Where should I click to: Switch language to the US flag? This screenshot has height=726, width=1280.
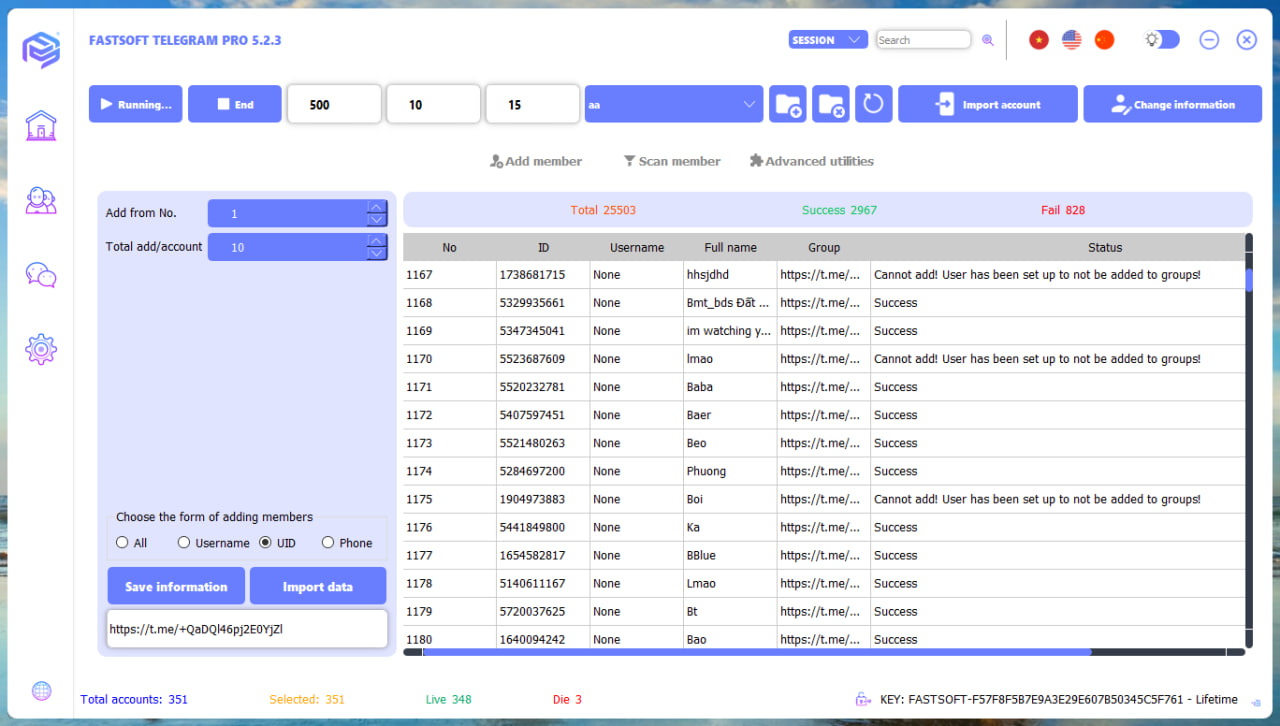click(1071, 39)
